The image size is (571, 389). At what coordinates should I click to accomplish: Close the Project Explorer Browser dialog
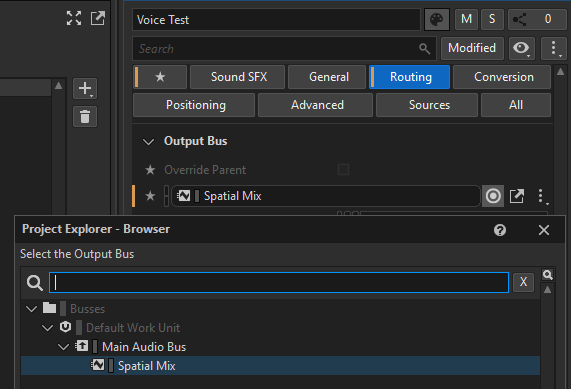coord(544,230)
